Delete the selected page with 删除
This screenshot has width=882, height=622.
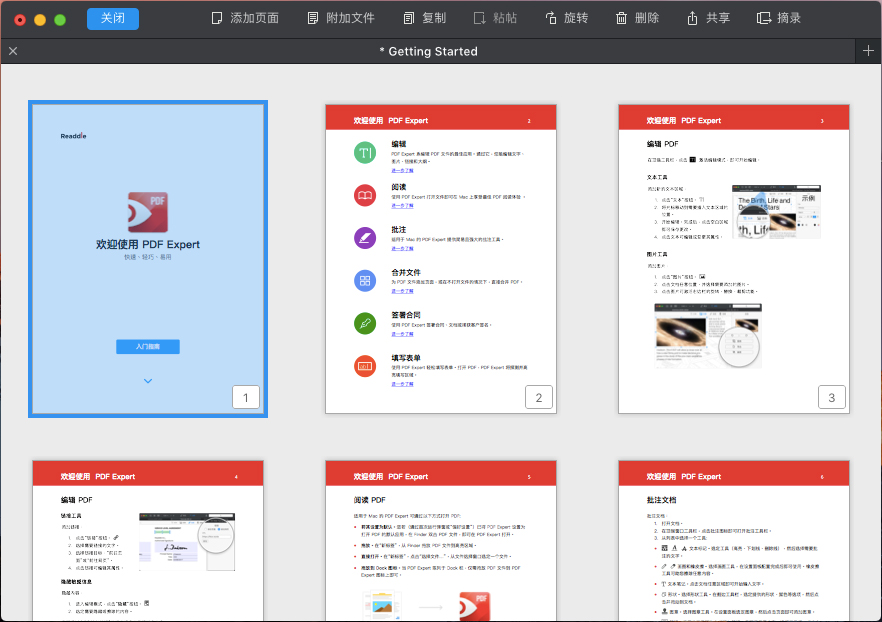637,19
